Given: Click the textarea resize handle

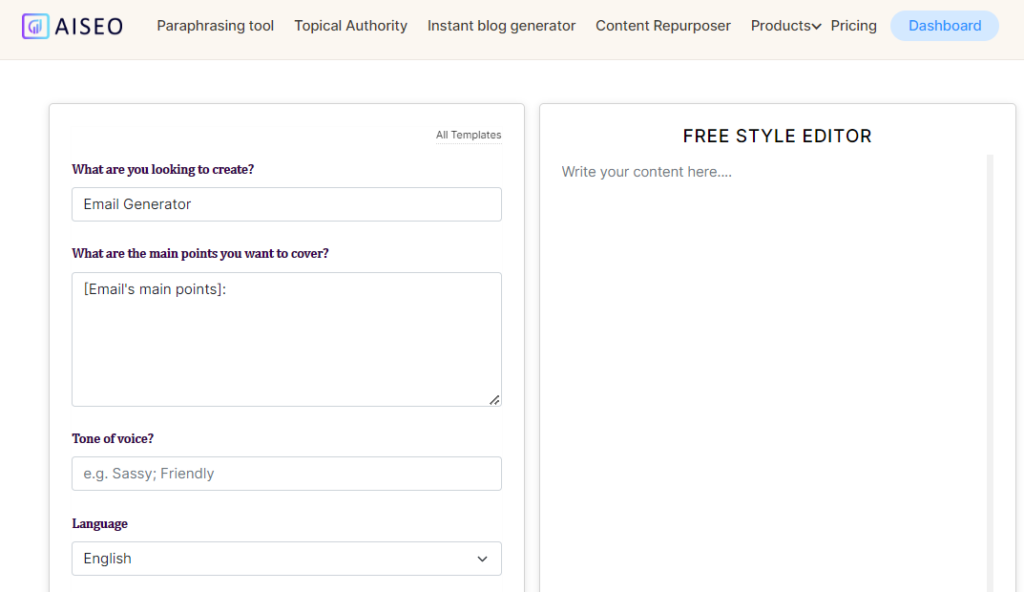Looking at the screenshot, I should click(x=494, y=399).
